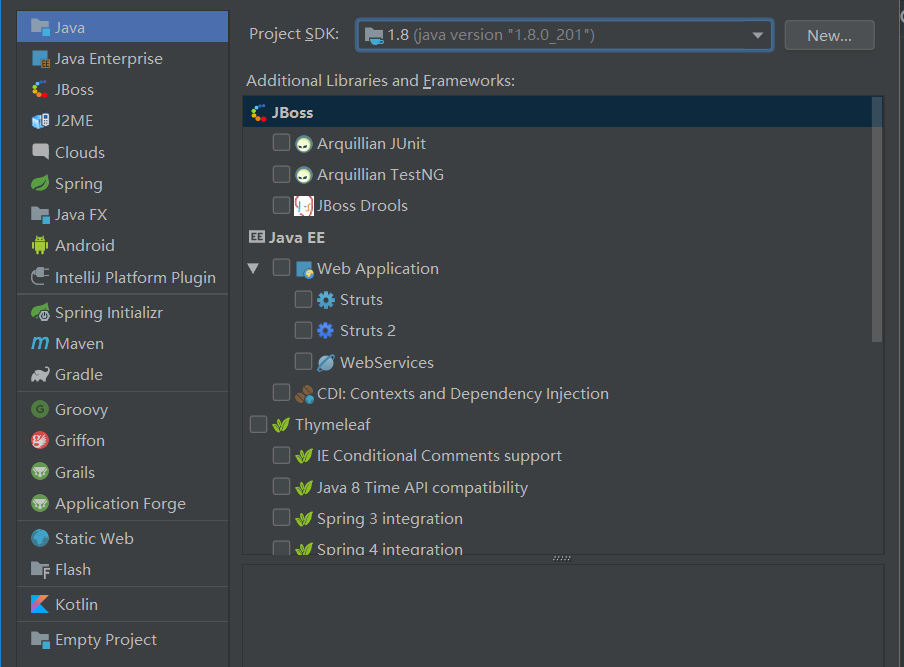Collapse the Web Application tree node
This screenshot has height=667, width=904.
coord(253,268)
